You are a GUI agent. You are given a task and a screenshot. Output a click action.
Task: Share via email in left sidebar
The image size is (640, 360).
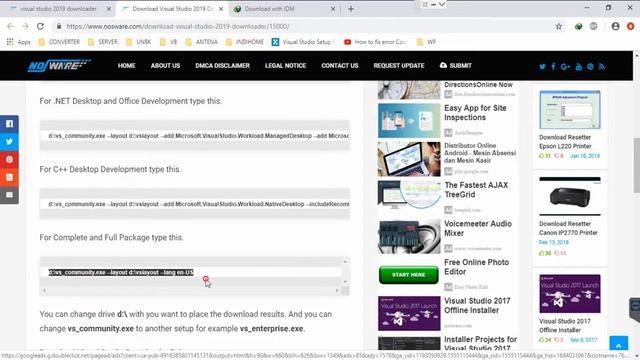(9, 195)
